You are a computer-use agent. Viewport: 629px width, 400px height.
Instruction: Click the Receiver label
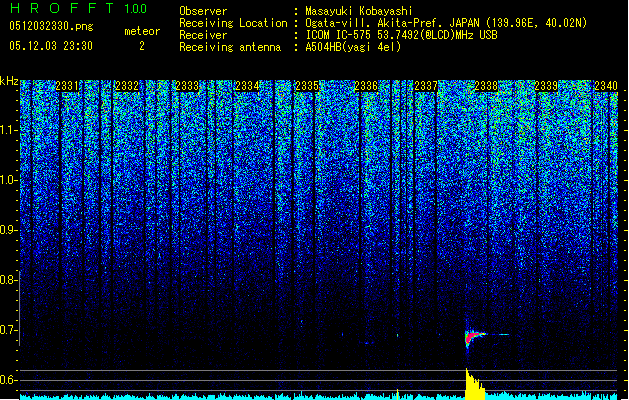(203, 35)
